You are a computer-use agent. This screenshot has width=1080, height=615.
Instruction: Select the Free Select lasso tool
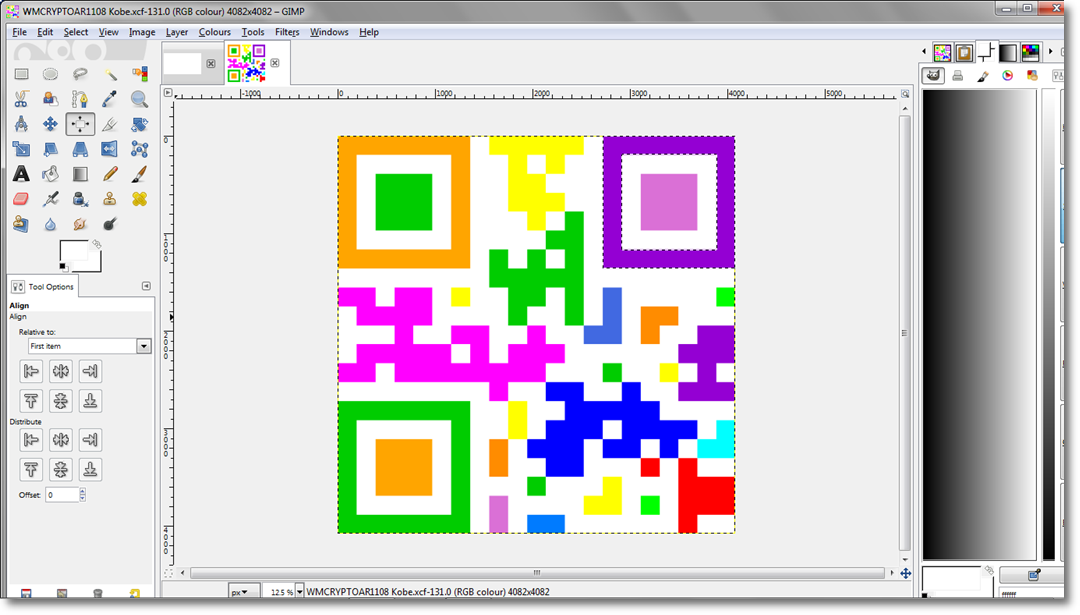[x=80, y=74]
